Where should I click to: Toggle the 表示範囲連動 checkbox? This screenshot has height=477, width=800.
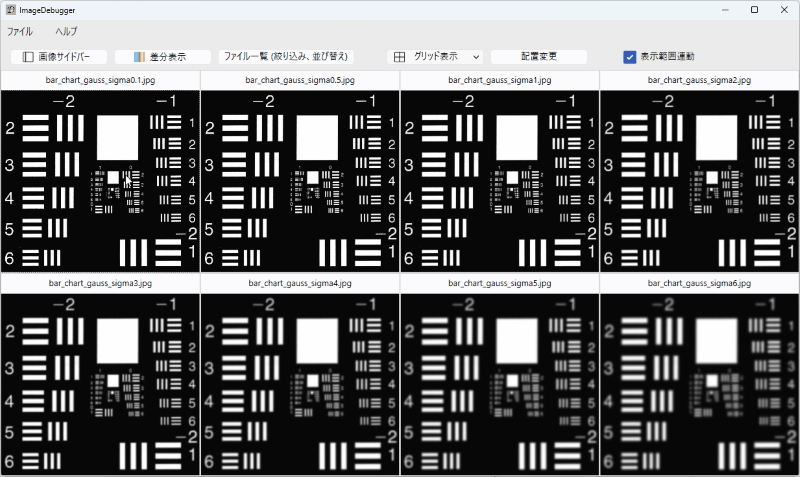coord(629,57)
